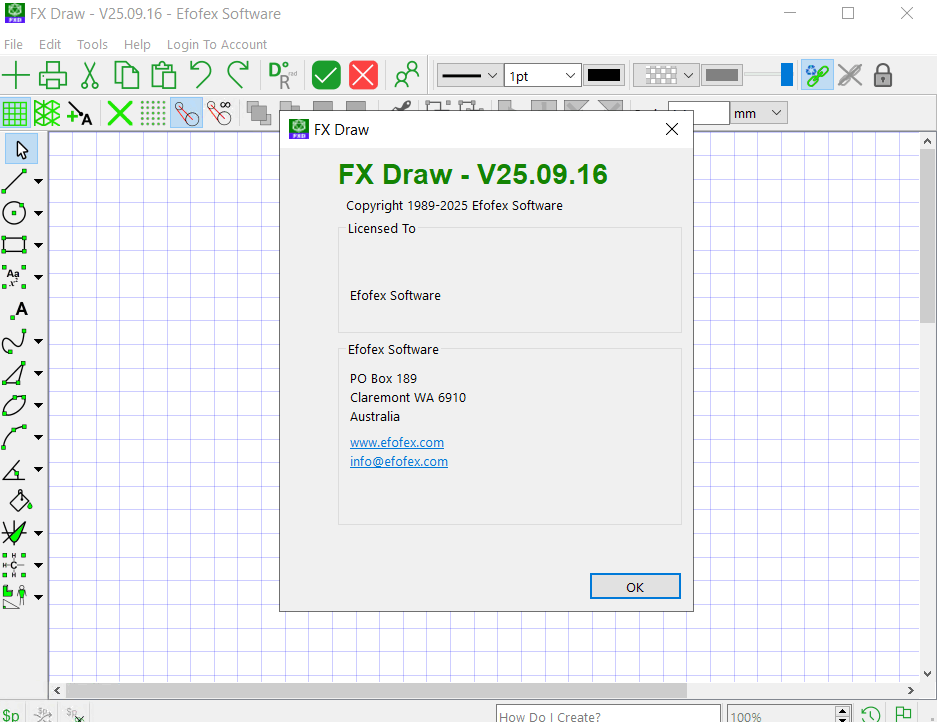Open the File menu
937x722 pixels.
point(13,45)
